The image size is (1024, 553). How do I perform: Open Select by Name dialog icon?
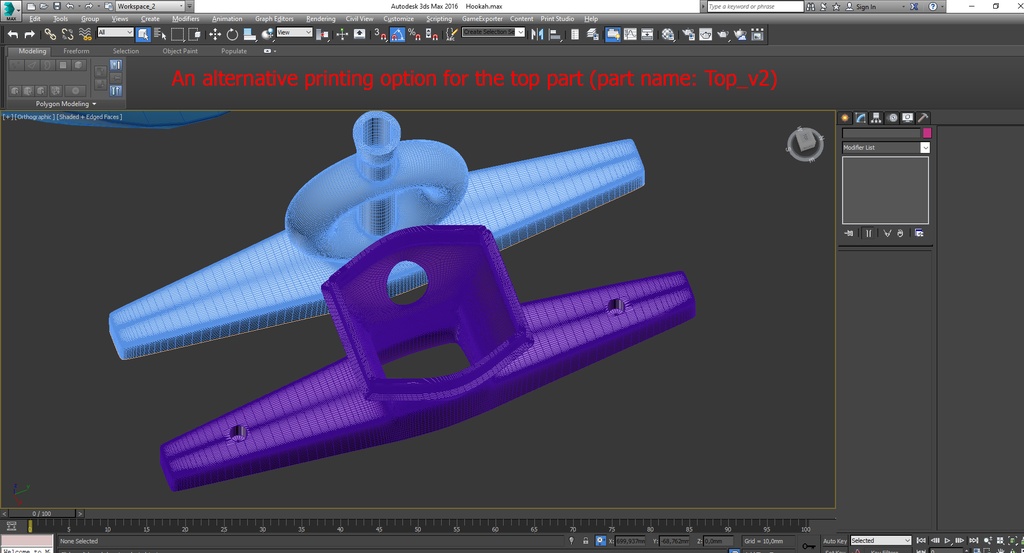click(160, 35)
